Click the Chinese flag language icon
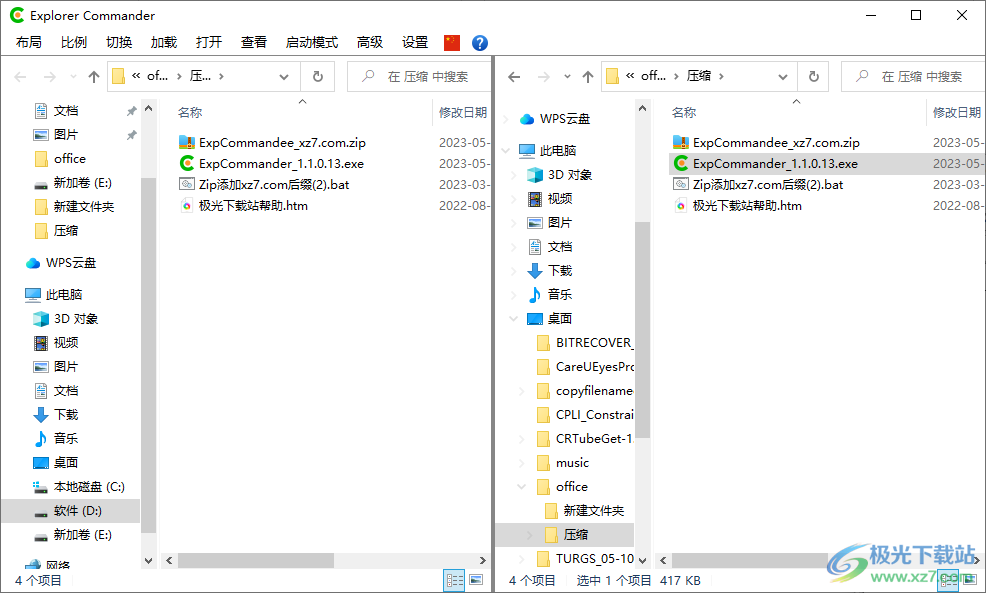This screenshot has width=986, height=593. (451, 42)
